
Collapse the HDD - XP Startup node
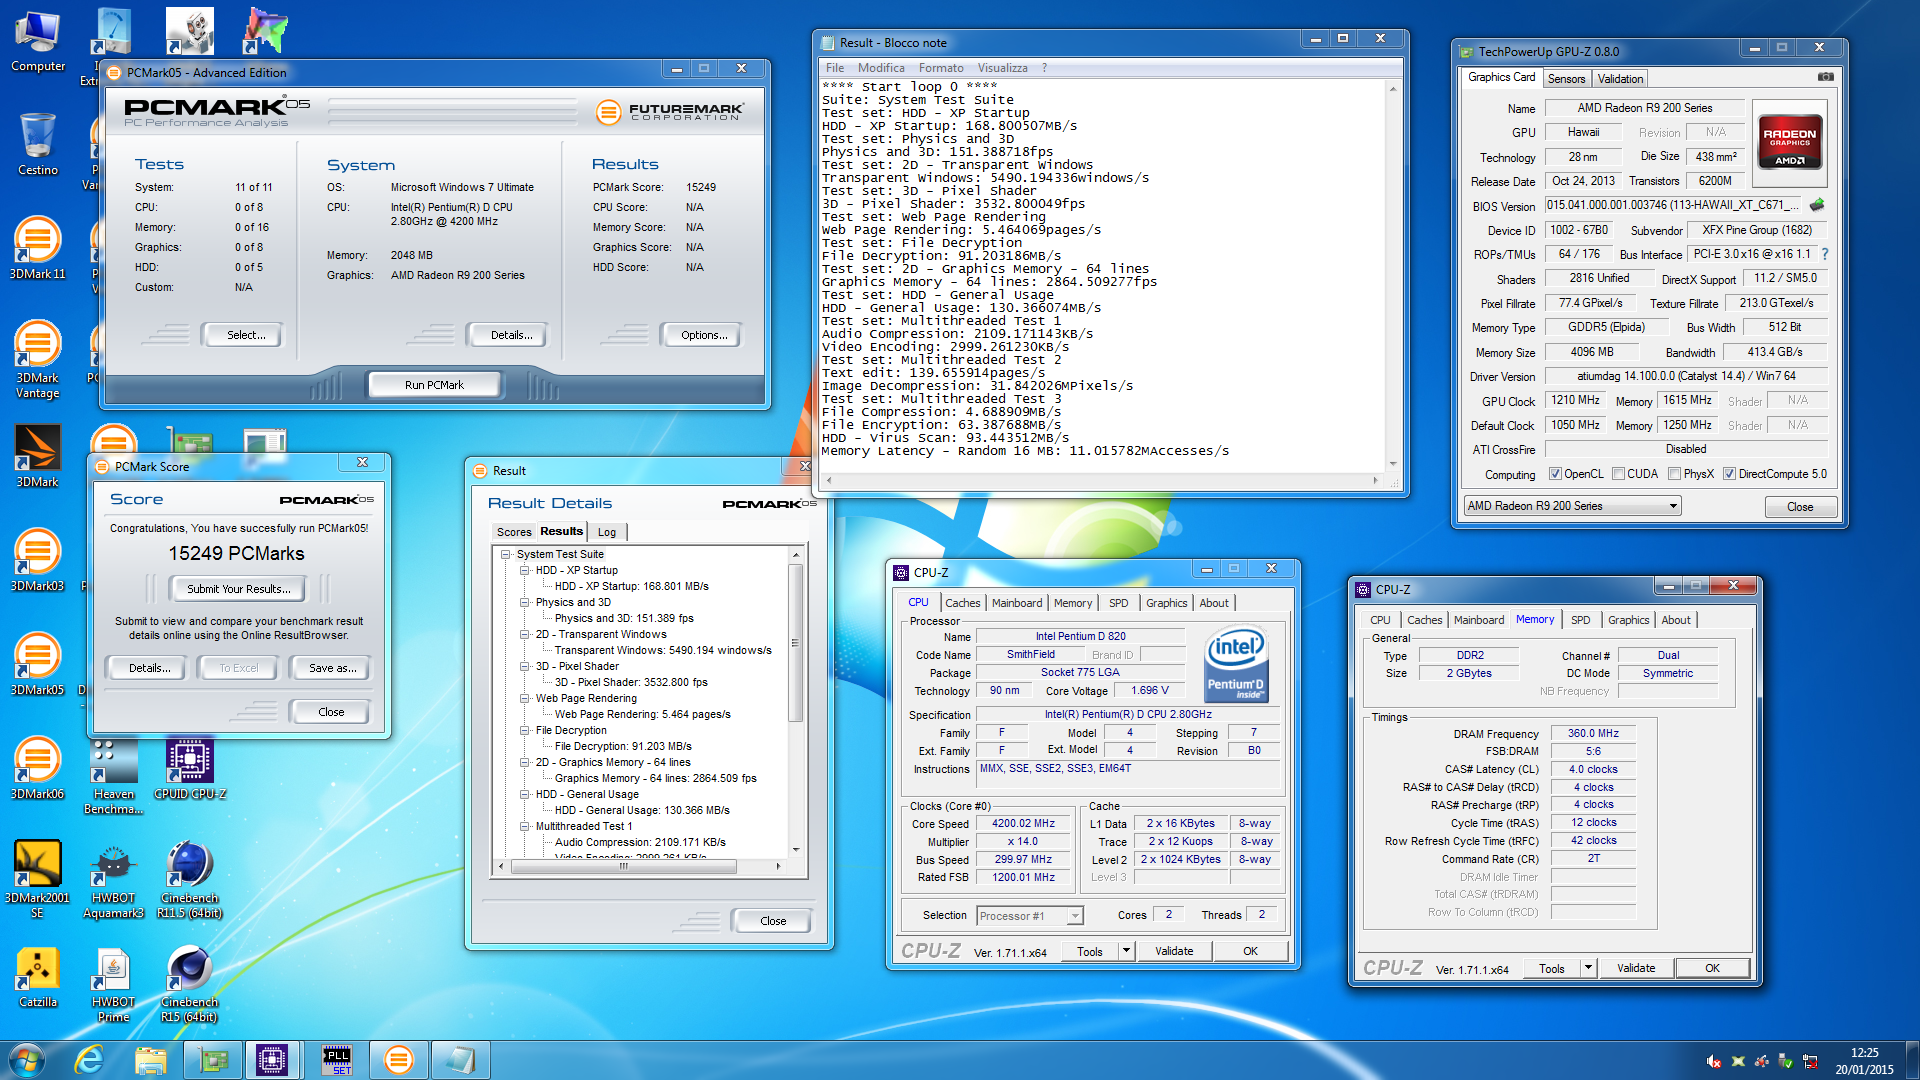tap(524, 570)
